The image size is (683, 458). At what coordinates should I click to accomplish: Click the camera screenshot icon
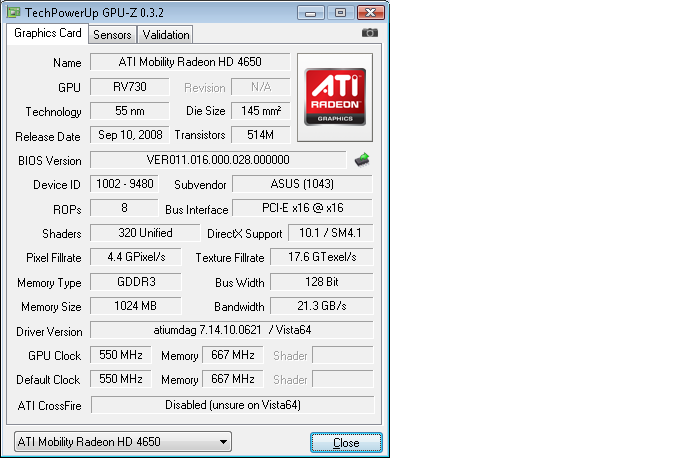click(370, 33)
